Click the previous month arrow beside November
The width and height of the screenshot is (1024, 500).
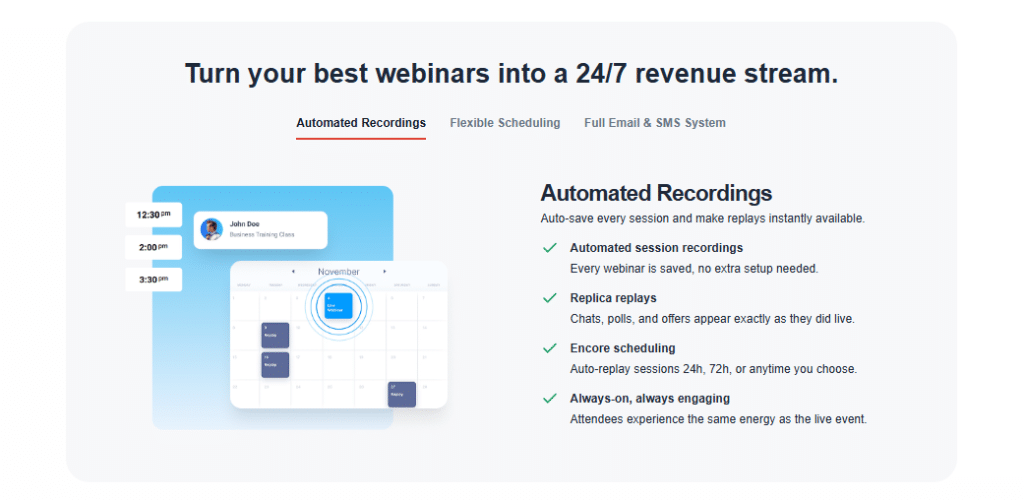(x=293, y=272)
